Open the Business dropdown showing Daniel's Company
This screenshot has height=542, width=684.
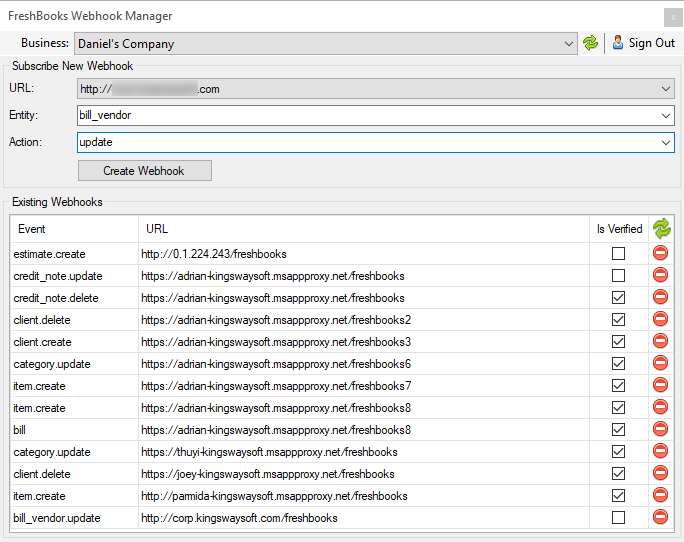click(326, 43)
